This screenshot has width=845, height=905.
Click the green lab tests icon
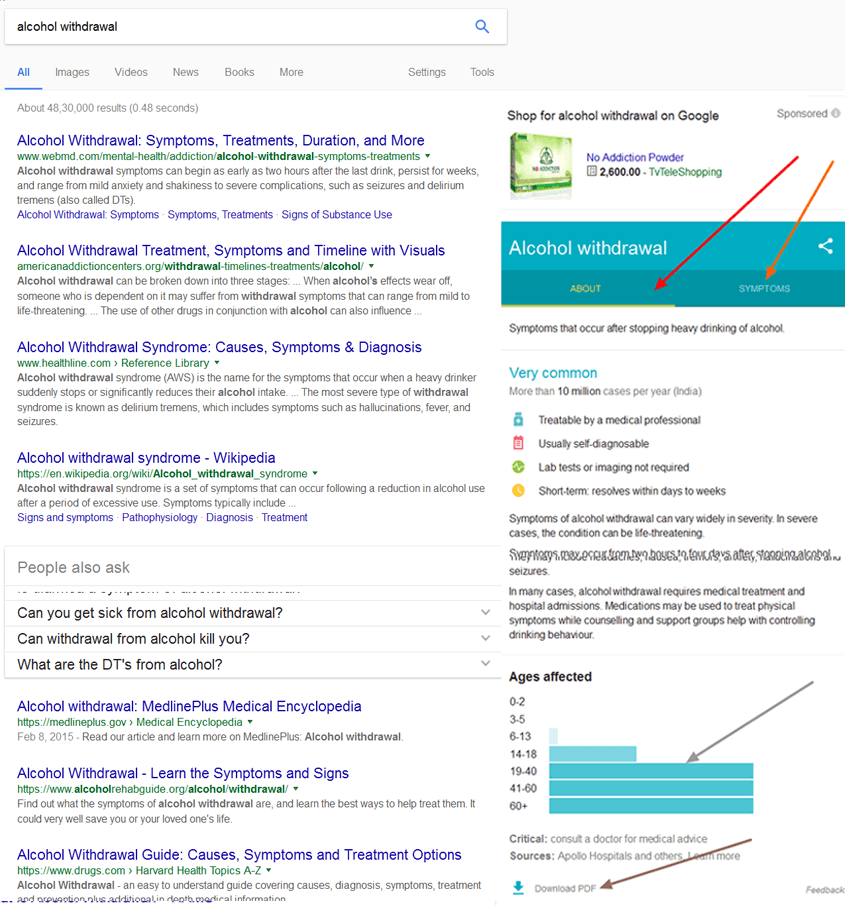[518, 467]
